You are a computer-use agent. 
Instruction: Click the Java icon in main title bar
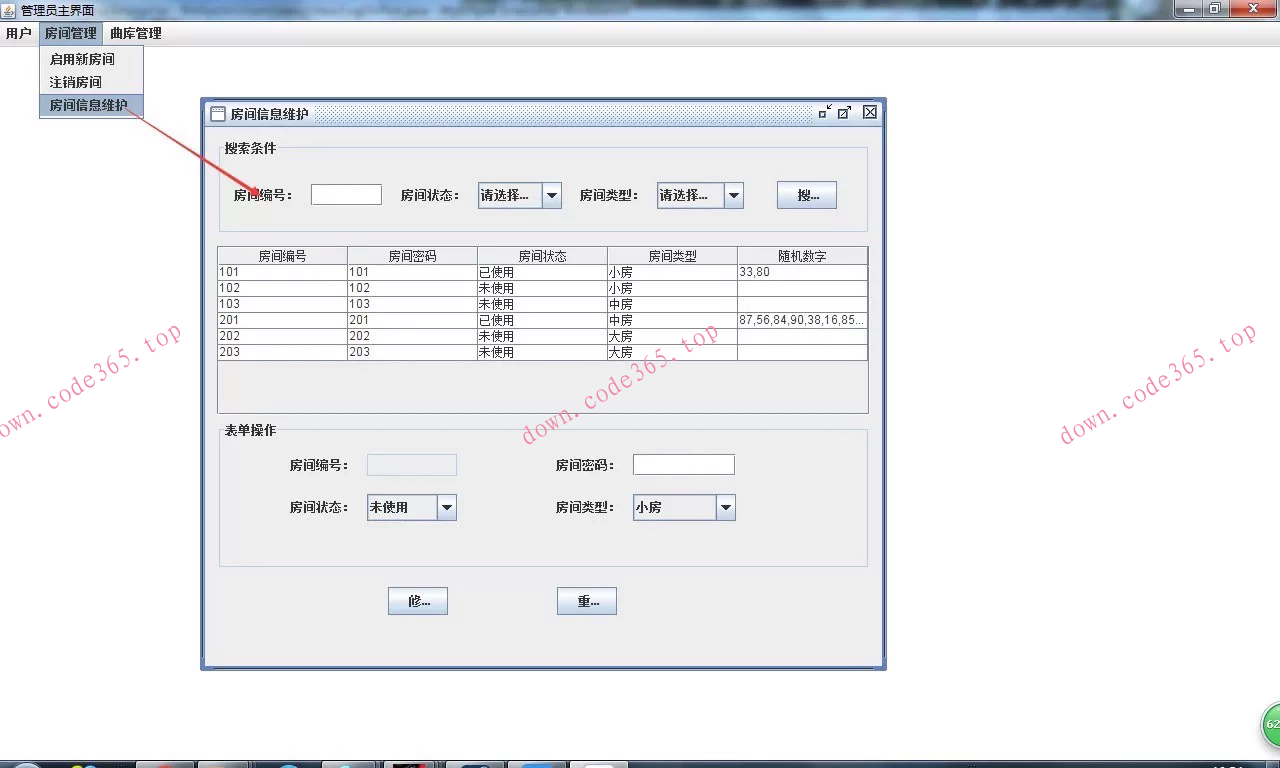(x=9, y=9)
